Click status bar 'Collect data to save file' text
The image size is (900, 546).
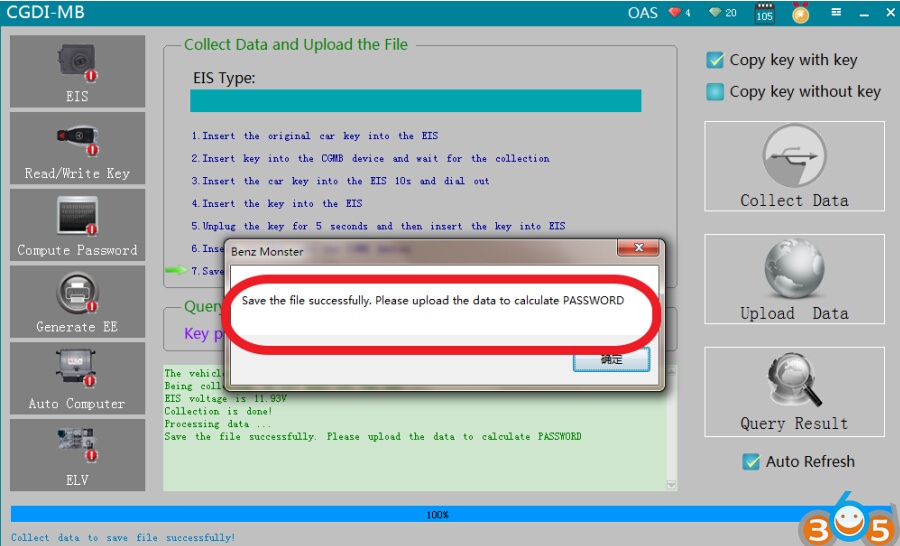click(123, 537)
